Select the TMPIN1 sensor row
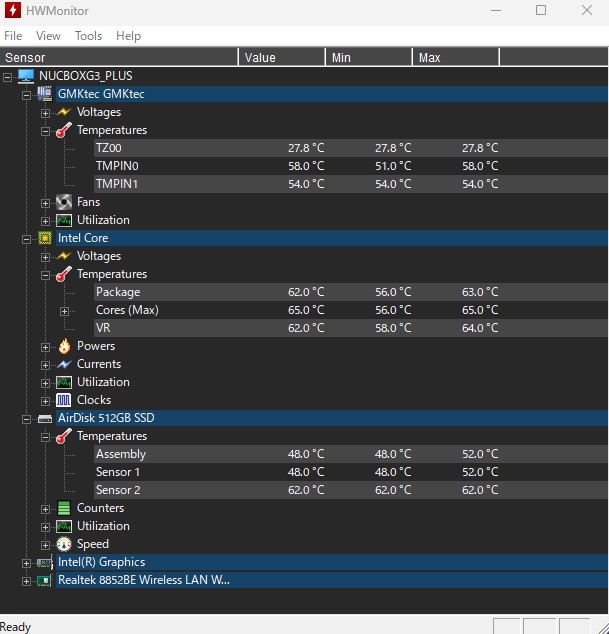Viewport: 609px width, 634px height. click(x=351, y=184)
